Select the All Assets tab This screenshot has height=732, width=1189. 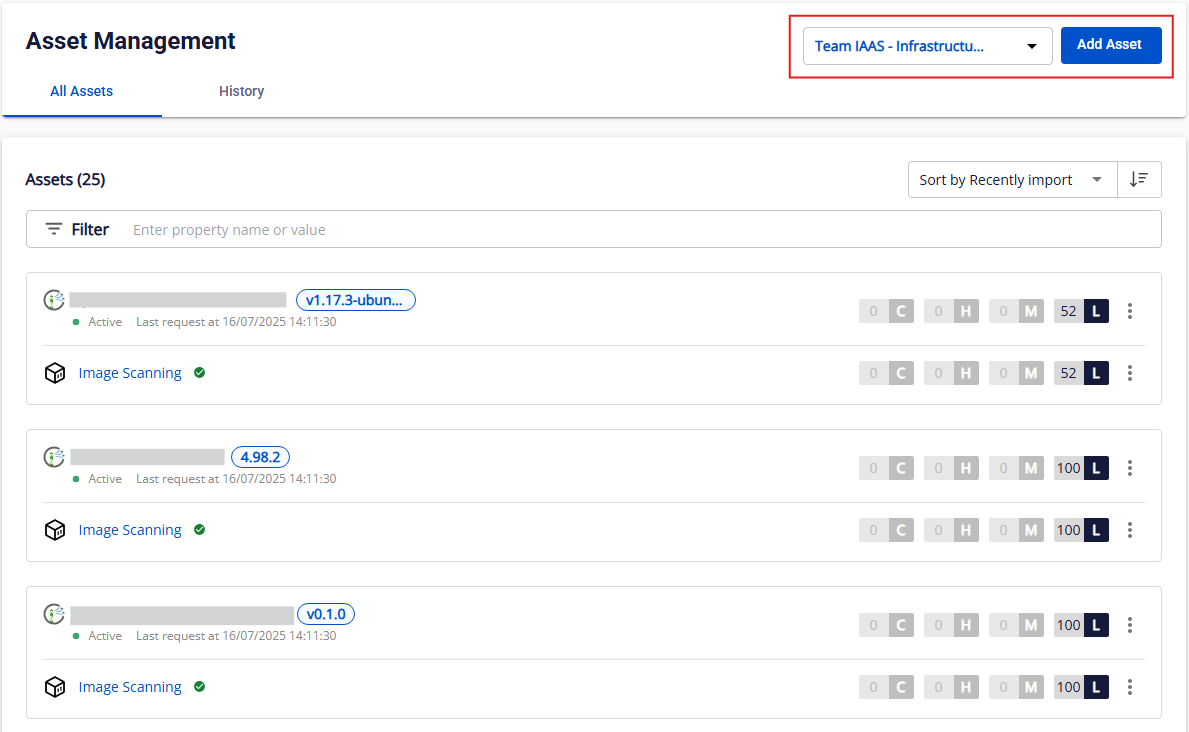(x=81, y=91)
